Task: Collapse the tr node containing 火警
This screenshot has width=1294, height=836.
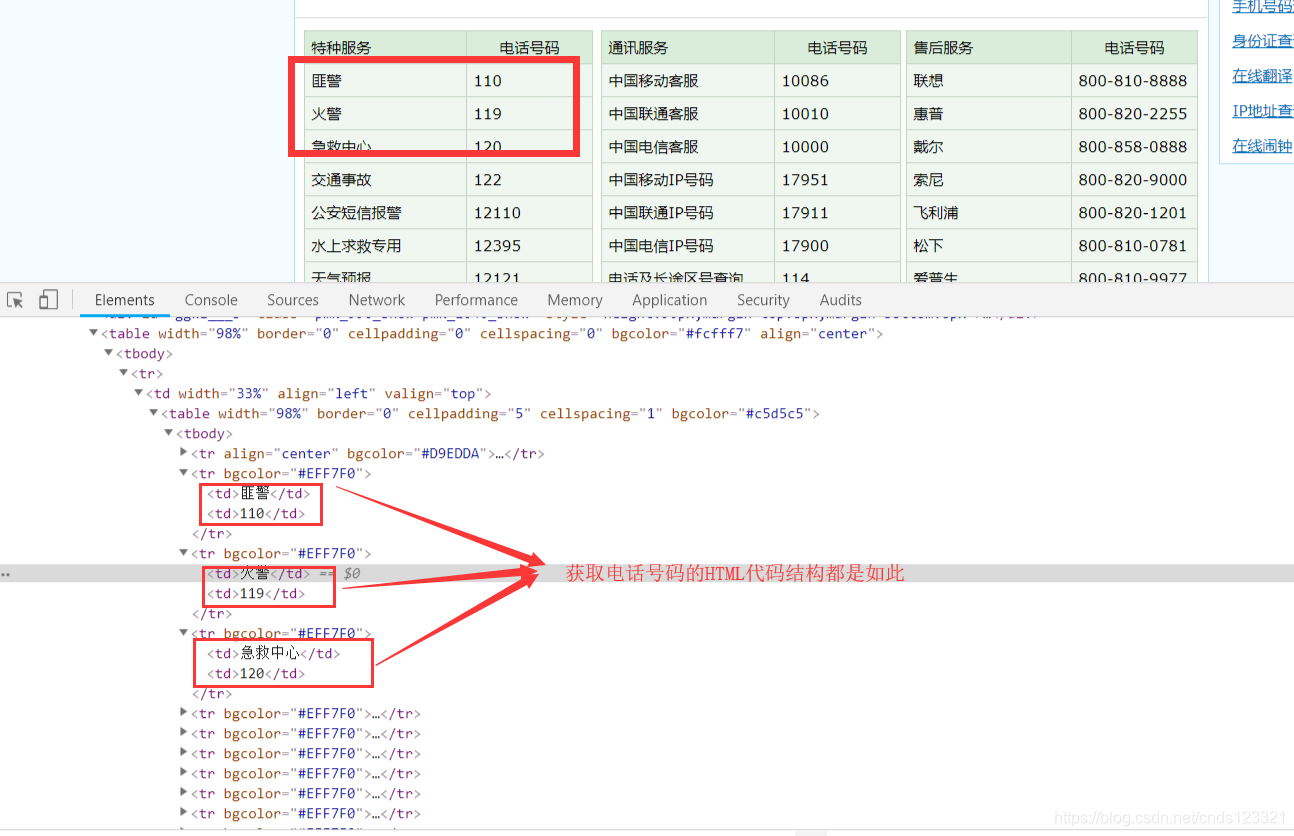Action: (x=184, y=553)
